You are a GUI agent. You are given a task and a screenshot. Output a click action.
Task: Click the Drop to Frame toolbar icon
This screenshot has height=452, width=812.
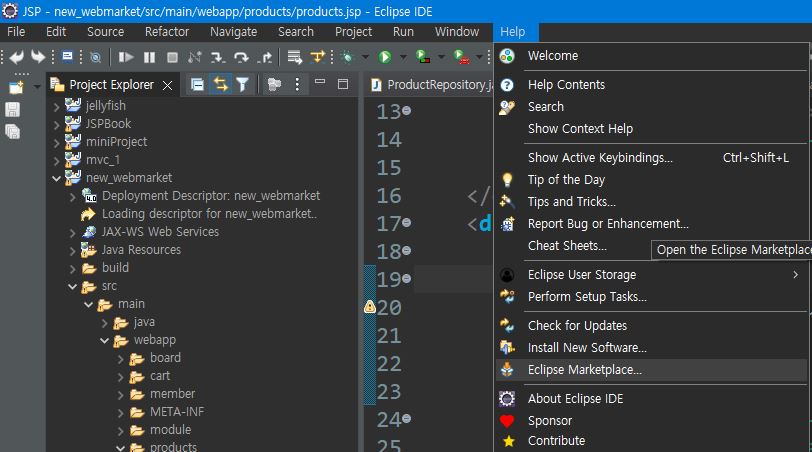click(295, 57)
